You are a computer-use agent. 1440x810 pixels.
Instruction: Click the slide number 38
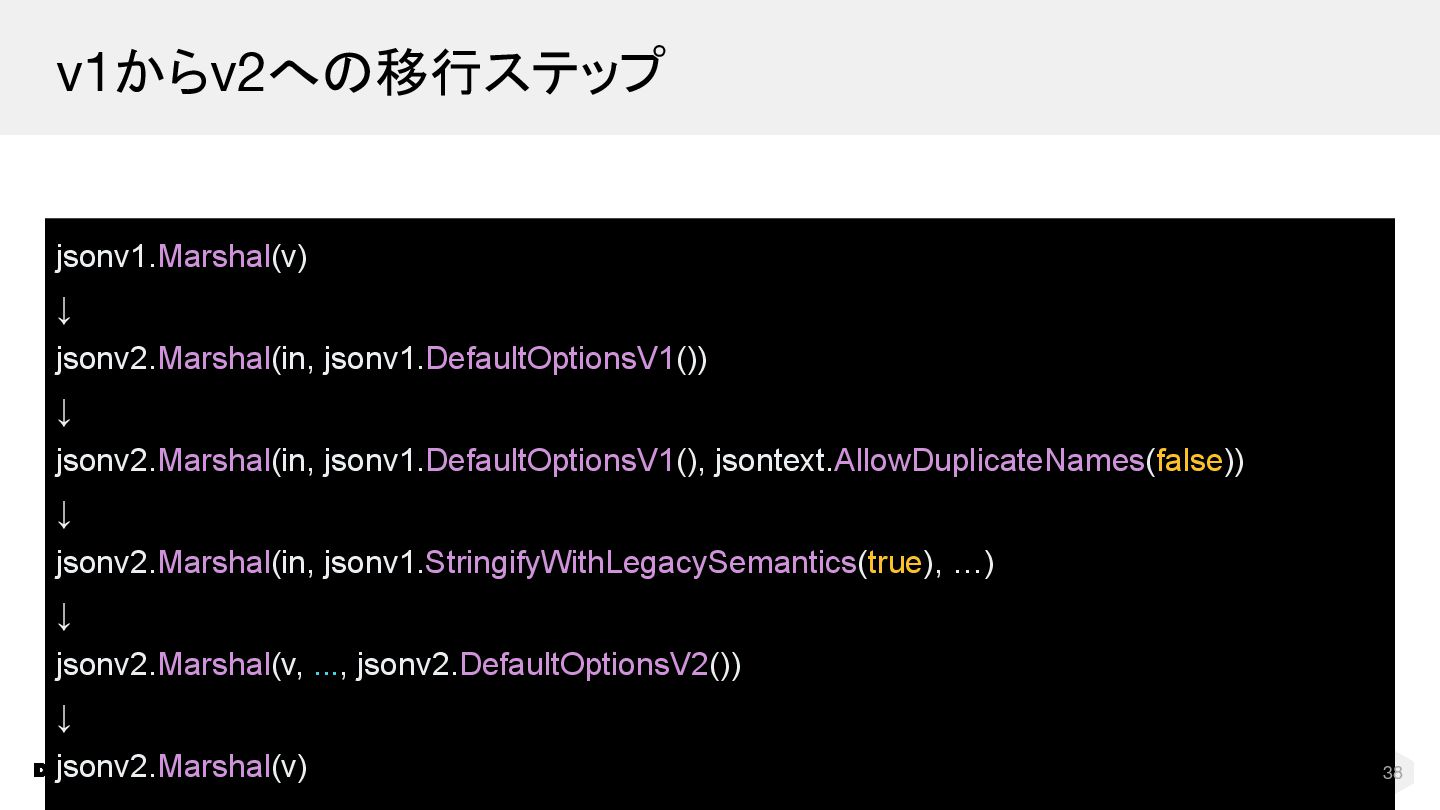pyautogui.click(x=1391, y=772)
